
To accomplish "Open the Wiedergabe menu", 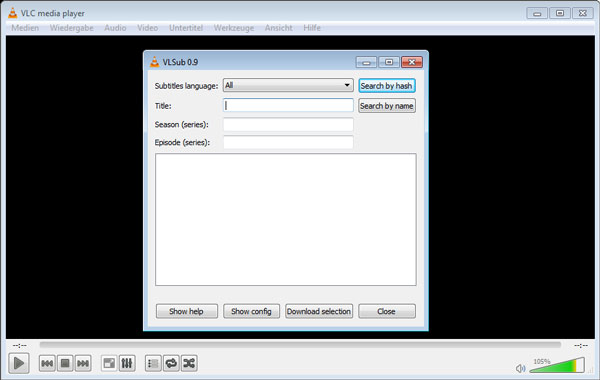I will point(72,28).
